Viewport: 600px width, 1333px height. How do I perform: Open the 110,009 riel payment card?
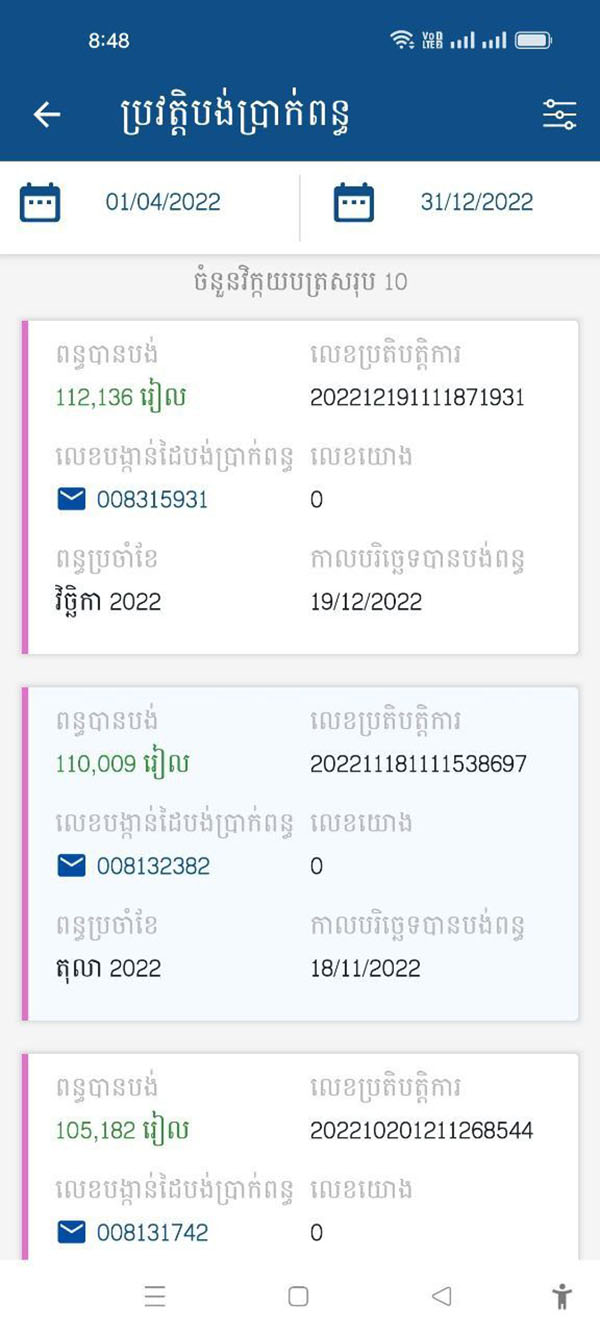tap(300, 853)
